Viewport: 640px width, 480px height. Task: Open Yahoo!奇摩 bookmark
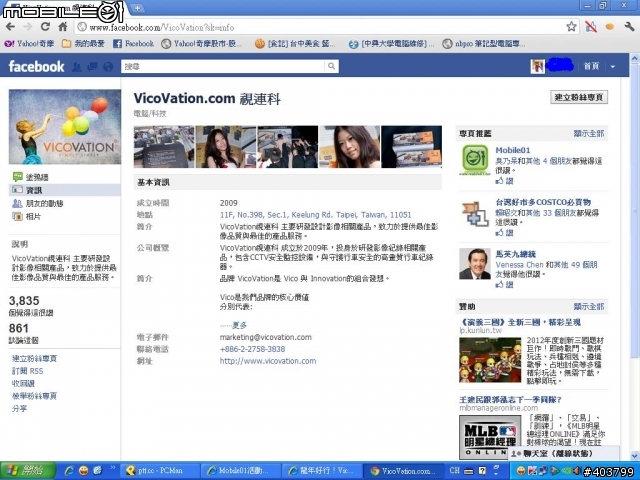coord(29,43)
